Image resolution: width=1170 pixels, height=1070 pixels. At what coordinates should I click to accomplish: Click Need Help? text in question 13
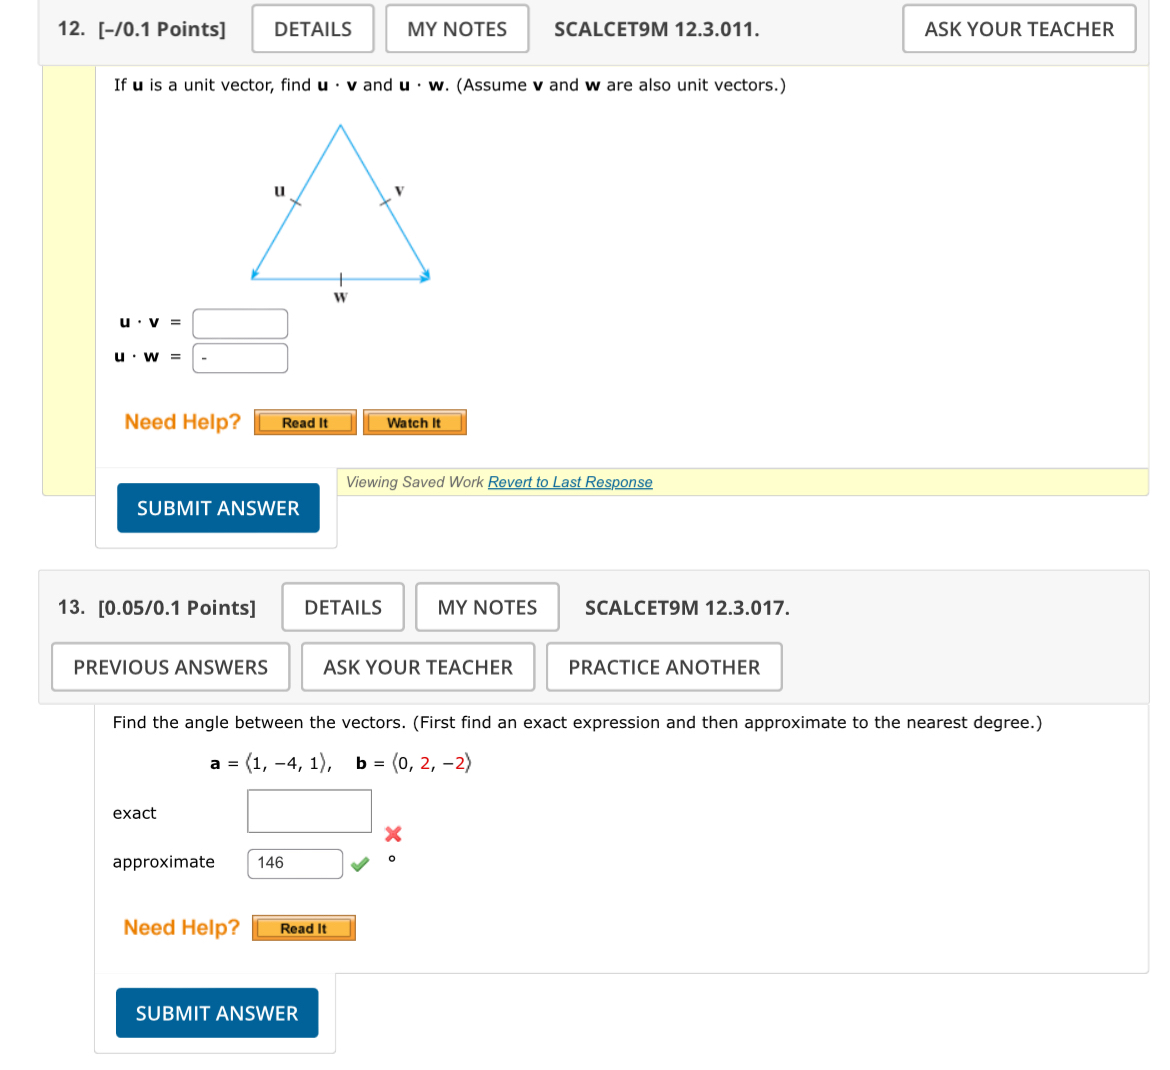[x=182, y=927]
